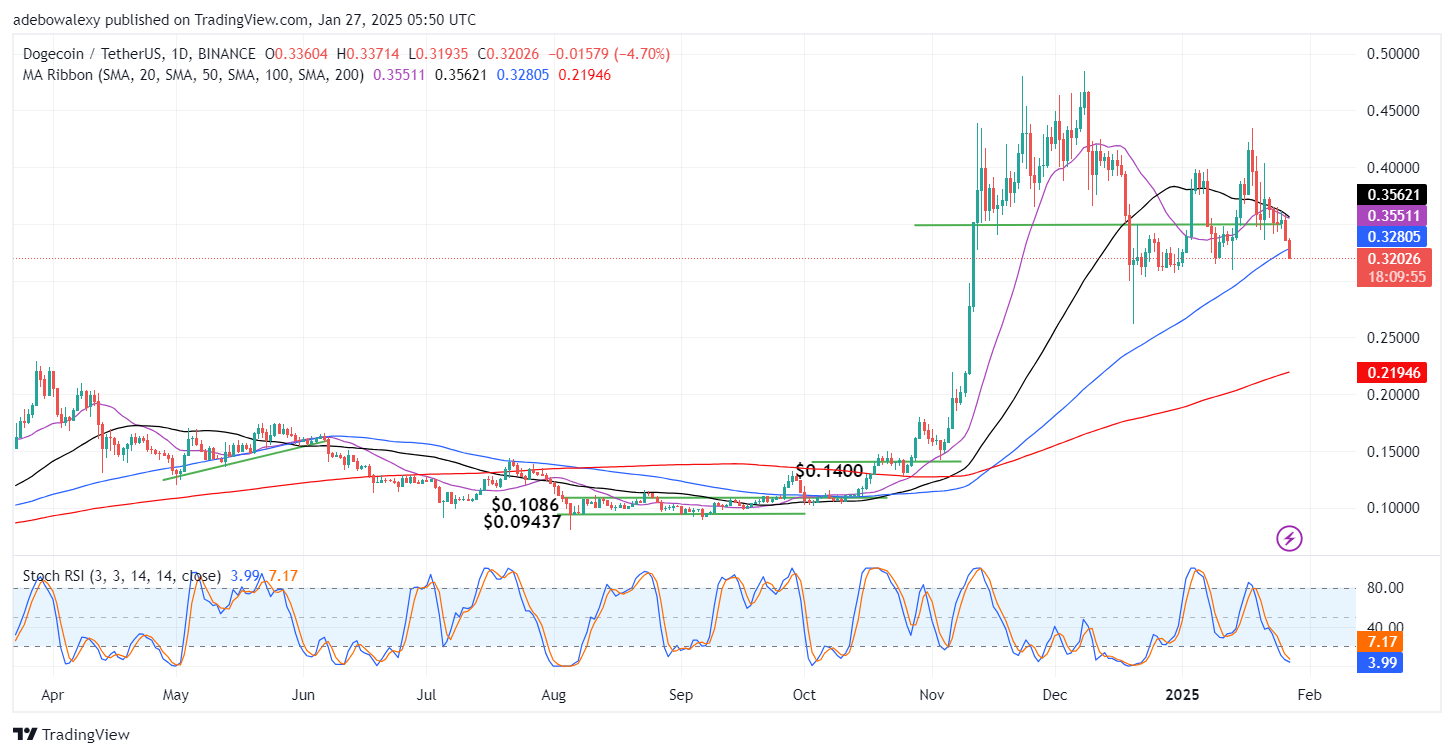Click the 40.00 Stoch RSI axis label
The image size is (1454, 756).
coord(1384,627)
